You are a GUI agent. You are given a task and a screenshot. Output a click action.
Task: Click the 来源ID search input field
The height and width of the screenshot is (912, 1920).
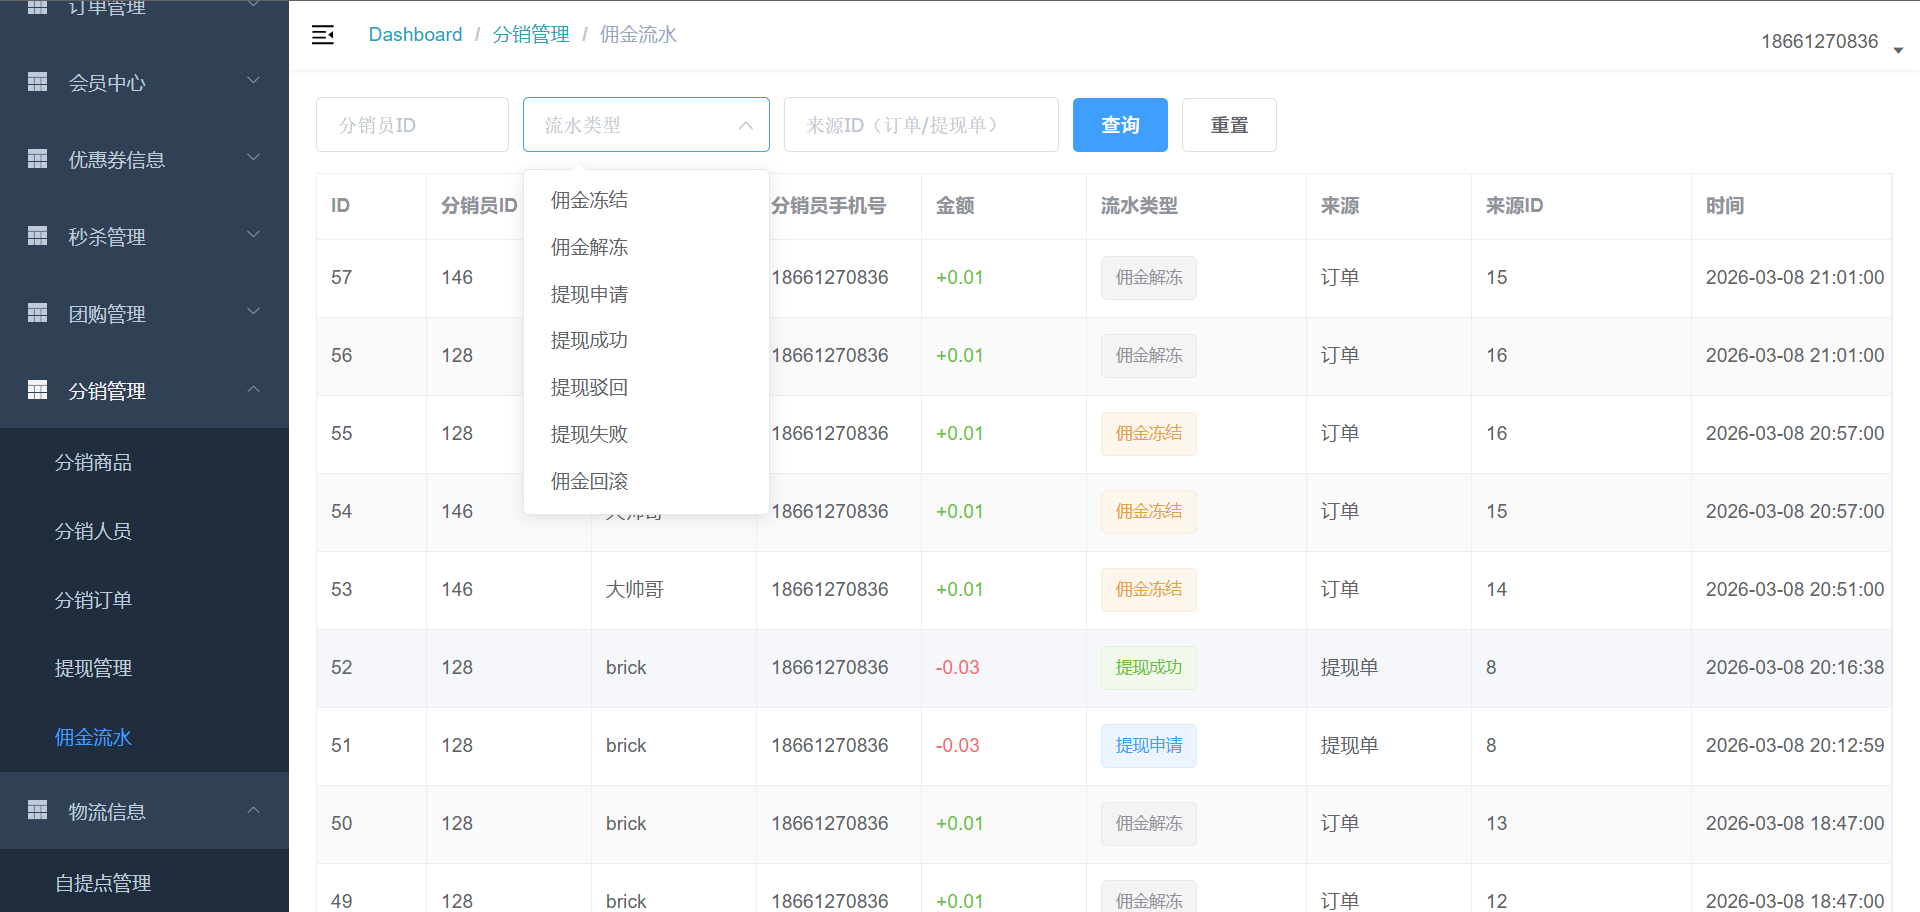tap(920, 125)
